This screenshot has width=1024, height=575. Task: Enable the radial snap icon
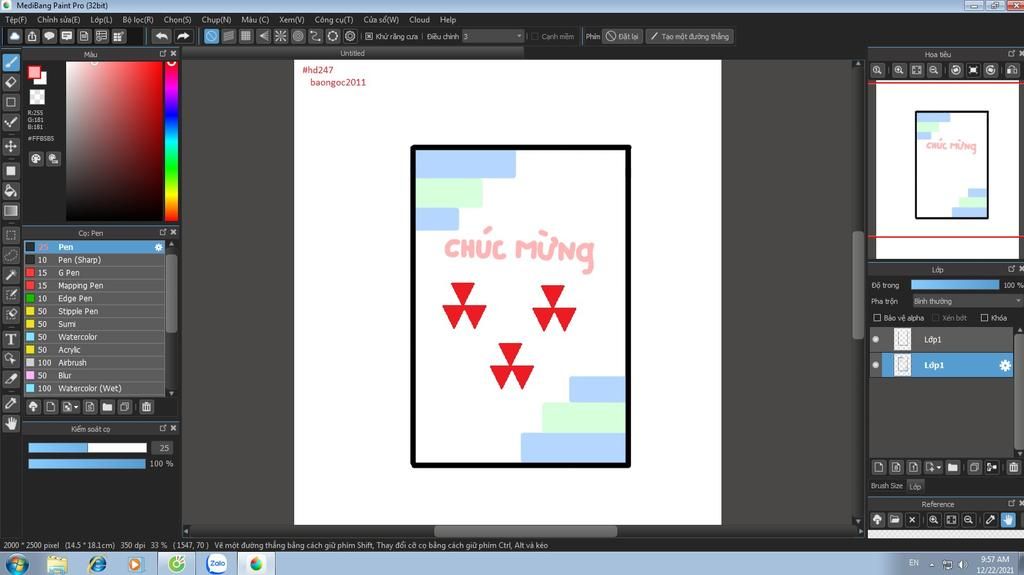280,36
